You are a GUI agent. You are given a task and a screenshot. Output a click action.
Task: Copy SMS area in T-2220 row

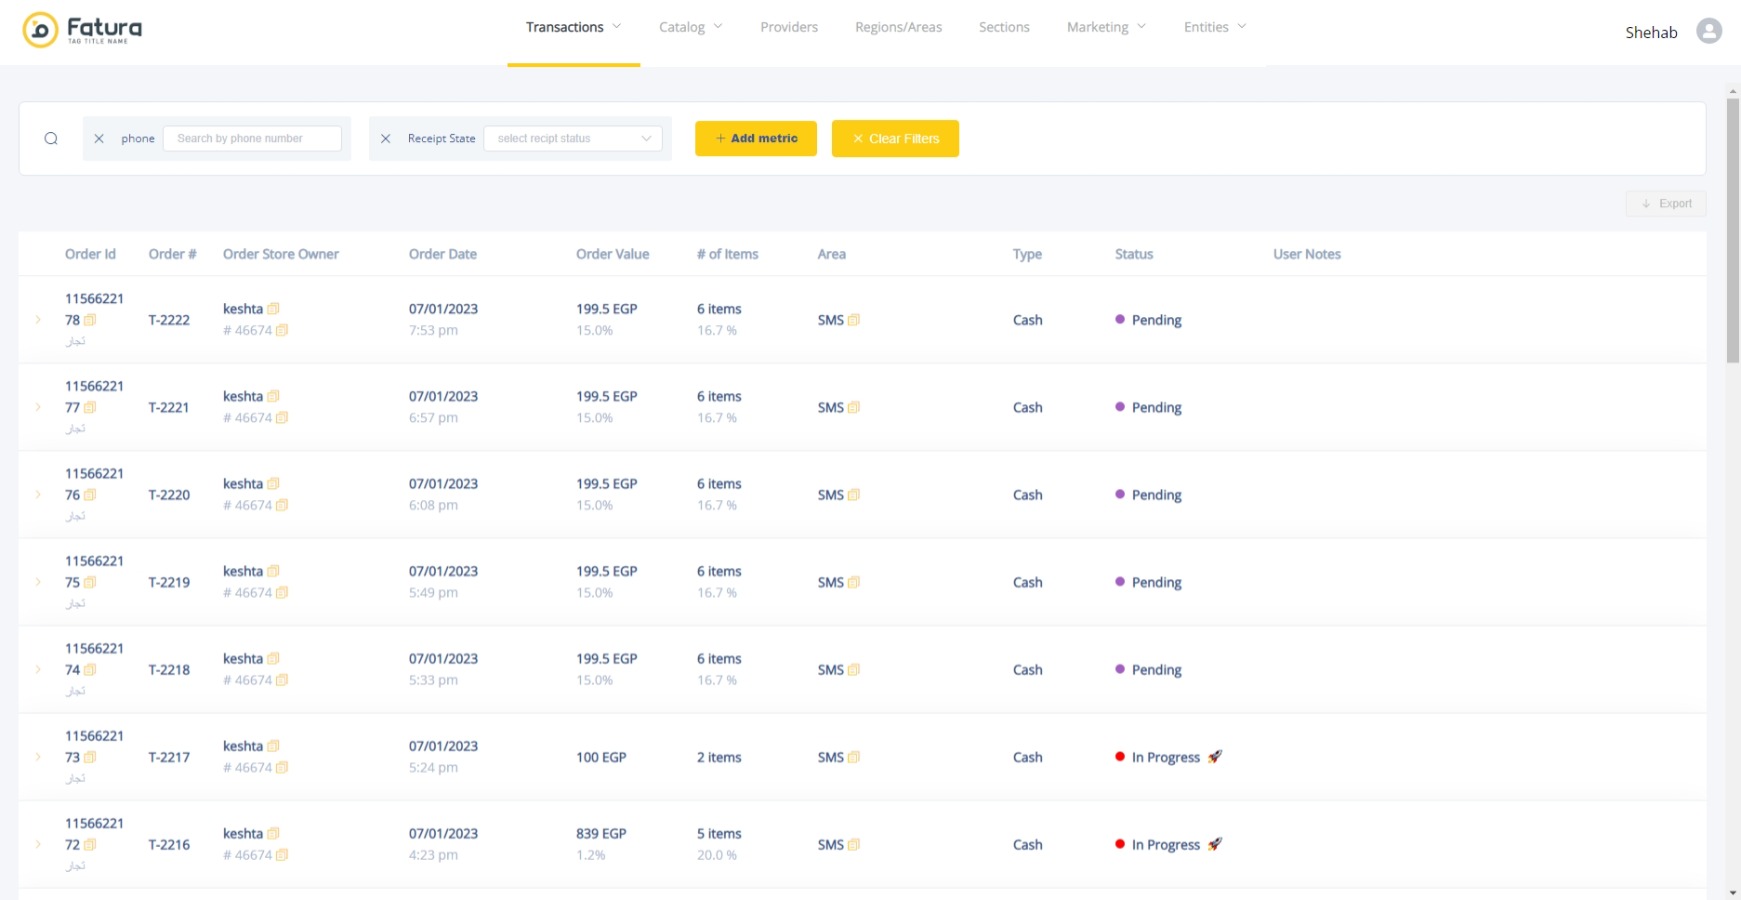tap(854, 495)
